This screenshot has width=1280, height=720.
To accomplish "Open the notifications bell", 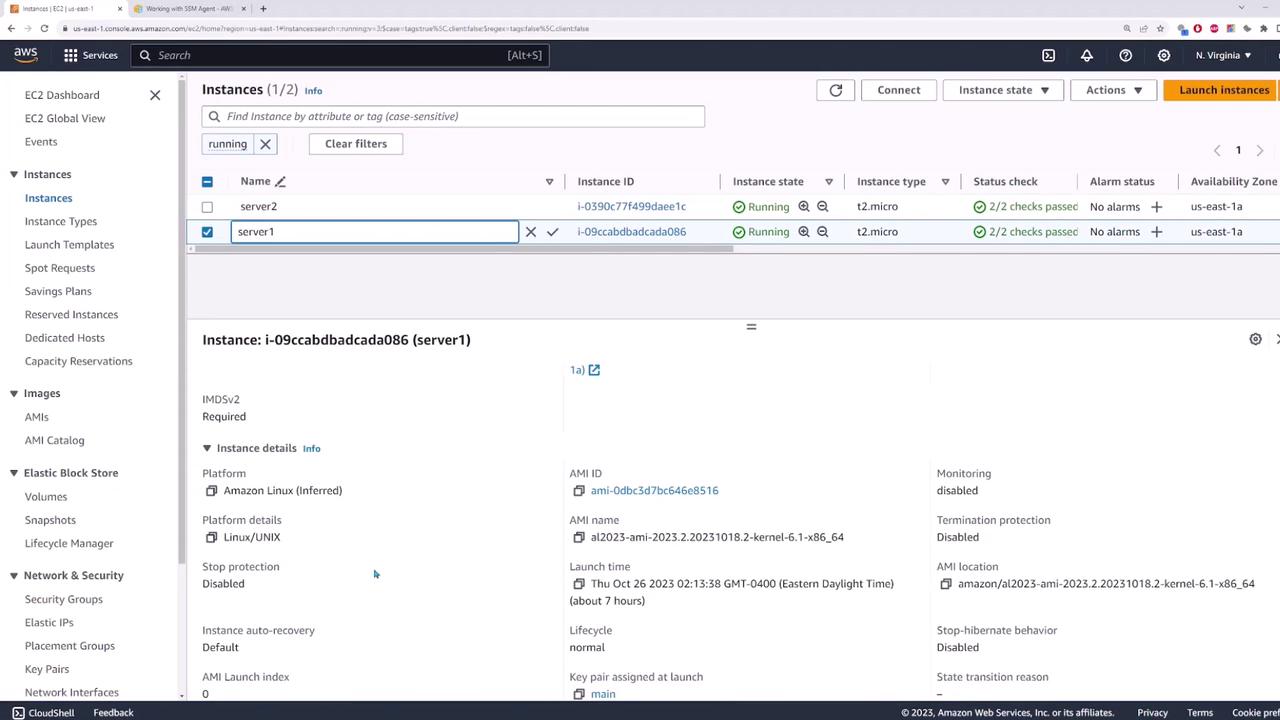I will (x=1087, y=55).
